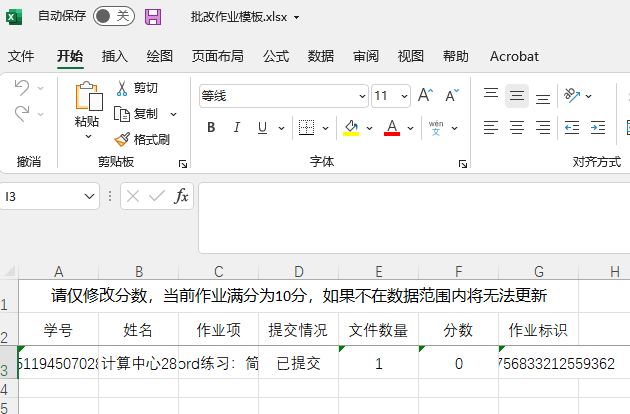Click the 剪切 cut scissors icon
Image resolution: width=630 pixels, height=414 pixels.
tap(122, 88)
